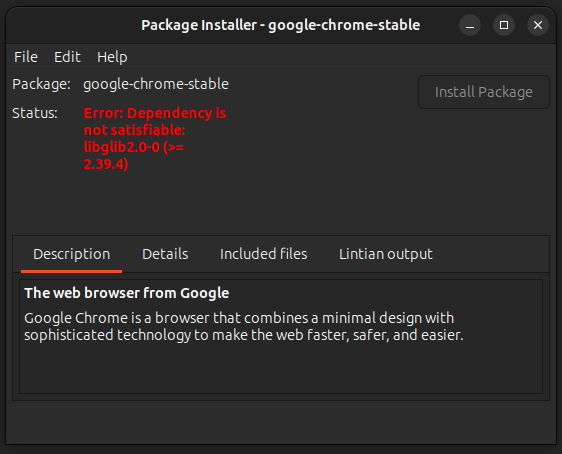Click the Google Chrome description paragraph
The height and width of the screenshot is (454, 562).
click(x=244, y=326)
